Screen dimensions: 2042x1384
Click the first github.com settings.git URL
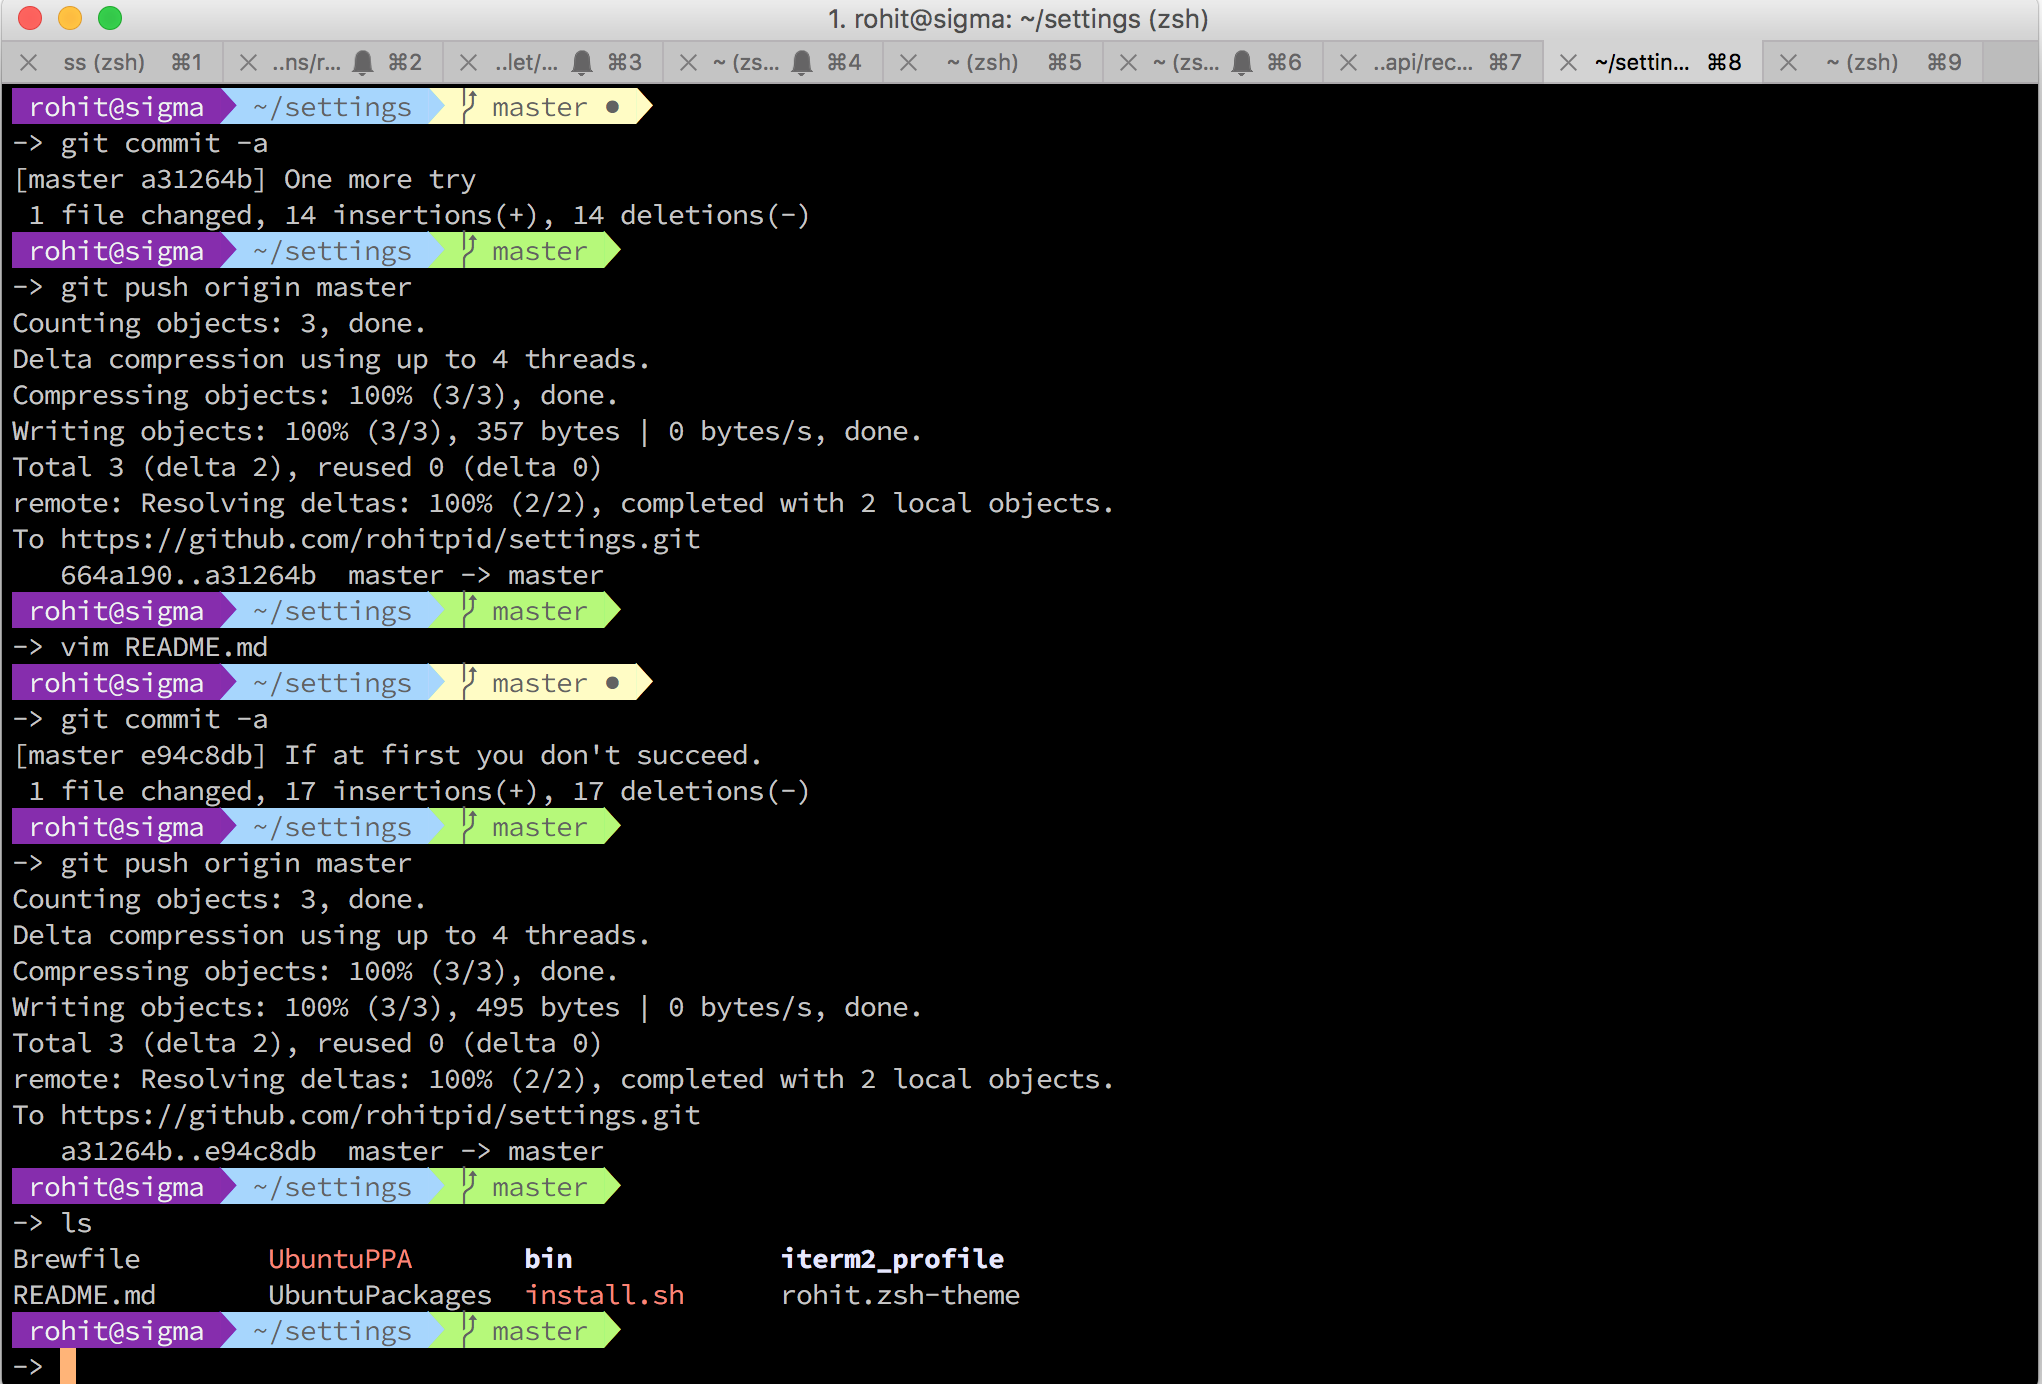[380, 539]
